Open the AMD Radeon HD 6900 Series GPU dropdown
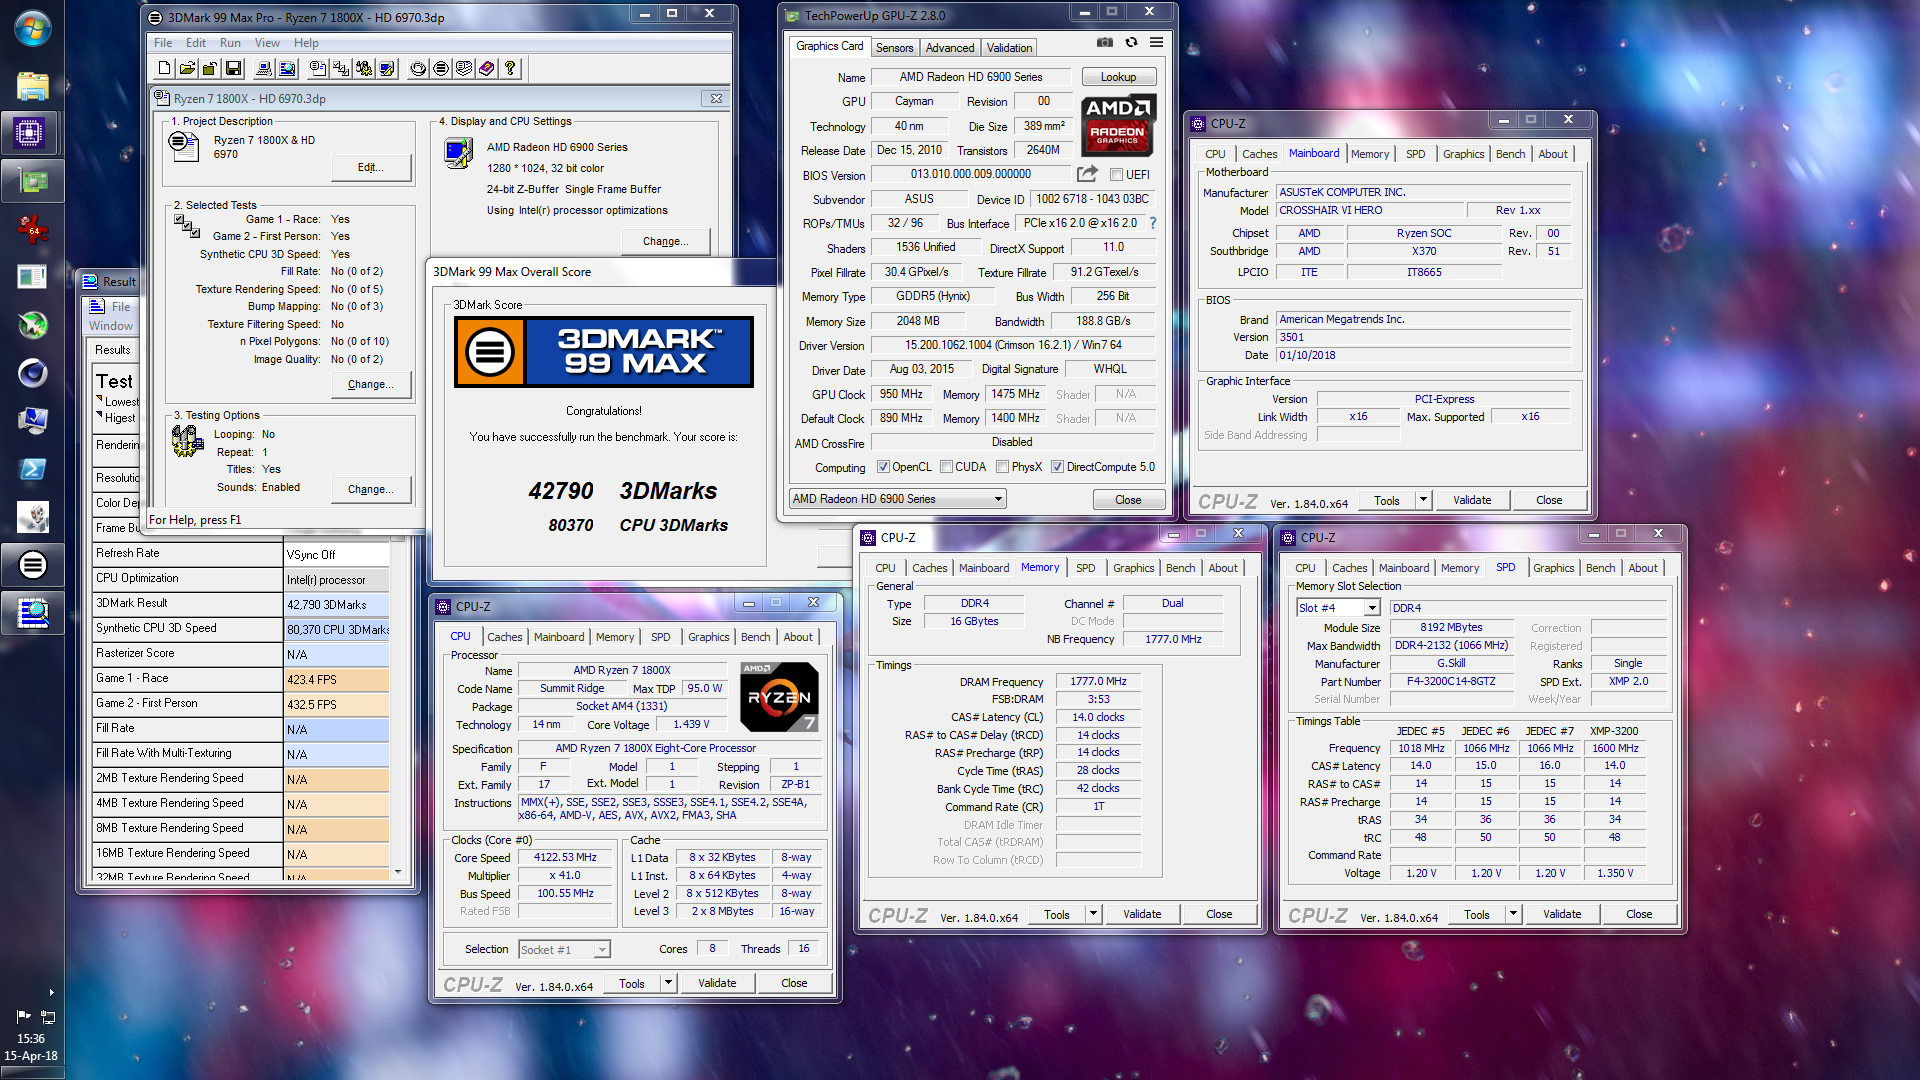This screenshot has width=1920, height=1080. [897, 499]
